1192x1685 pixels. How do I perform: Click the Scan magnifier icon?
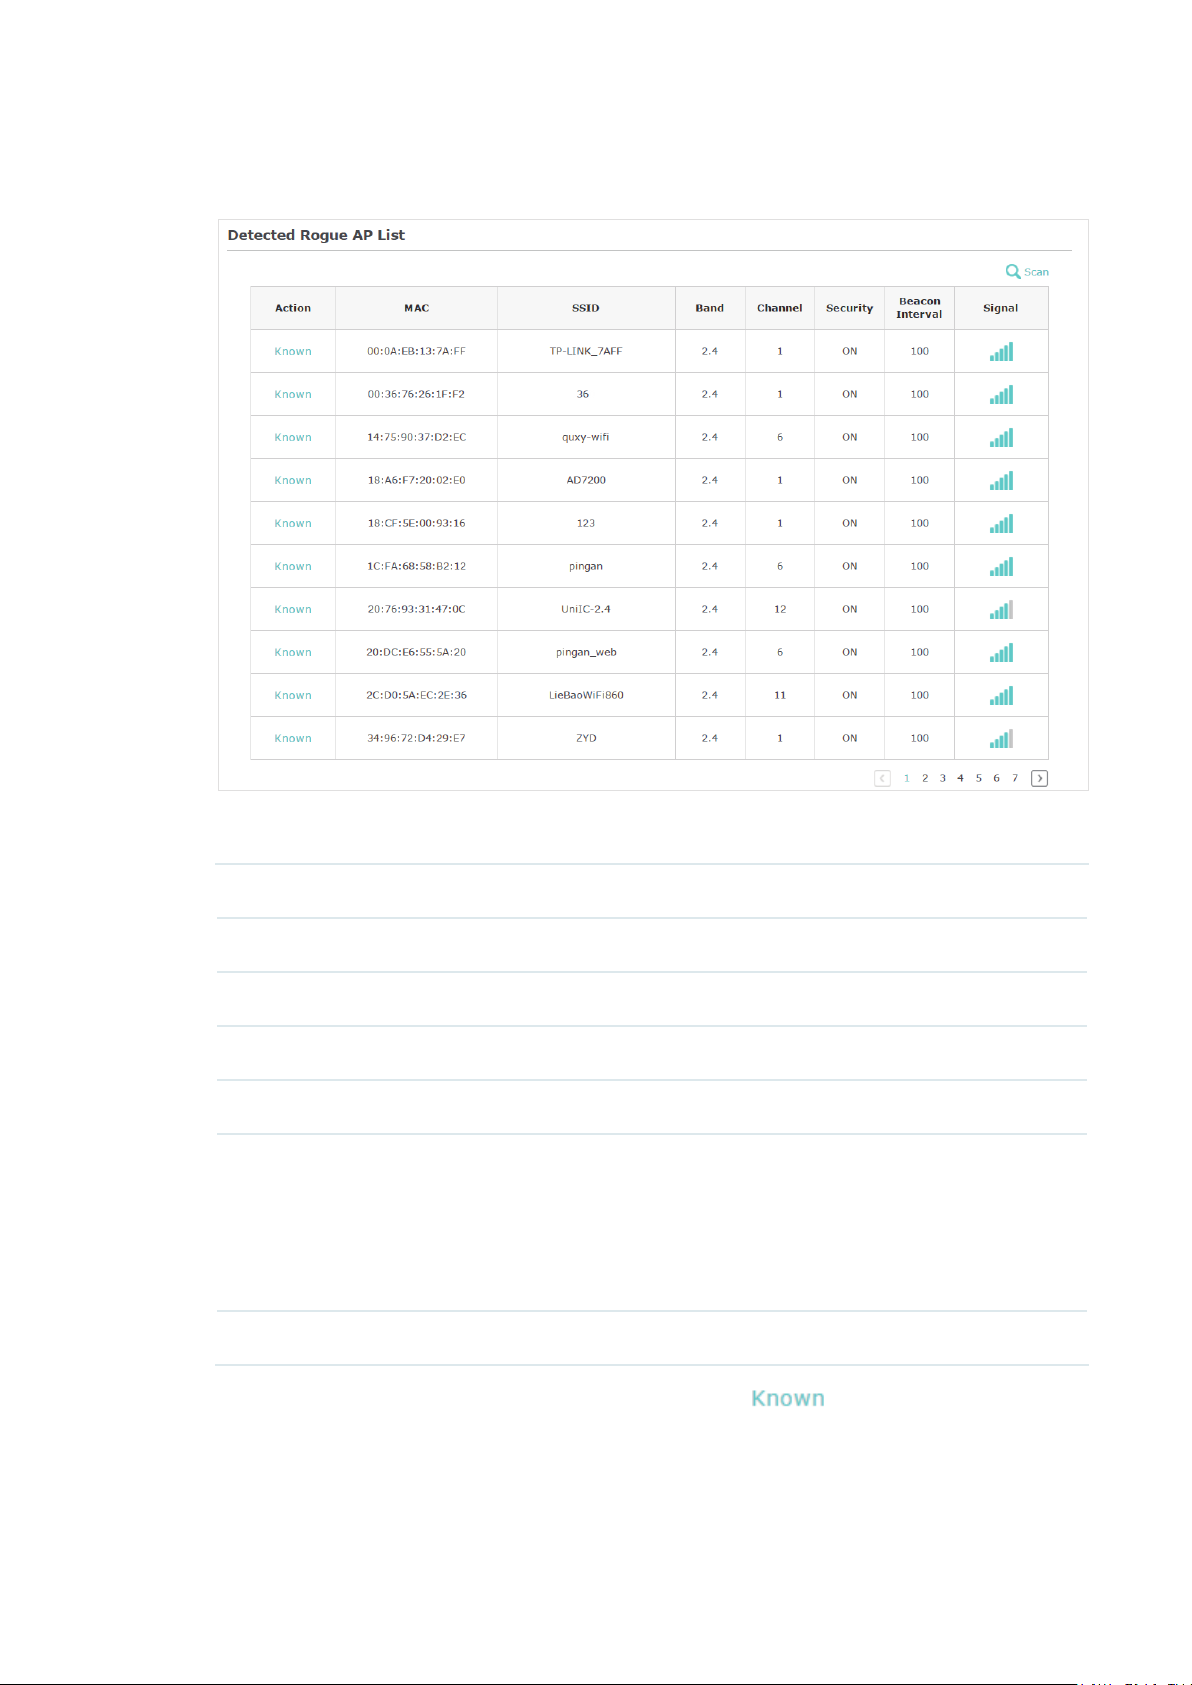coord(1013,271)
